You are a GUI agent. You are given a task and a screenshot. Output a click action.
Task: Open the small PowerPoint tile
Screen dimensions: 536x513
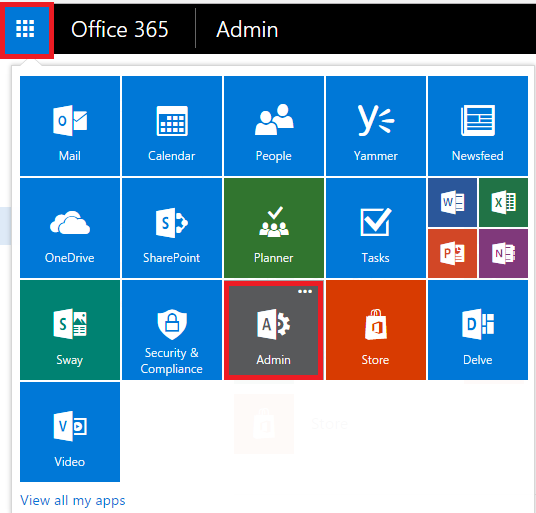[x=452, y=253]
